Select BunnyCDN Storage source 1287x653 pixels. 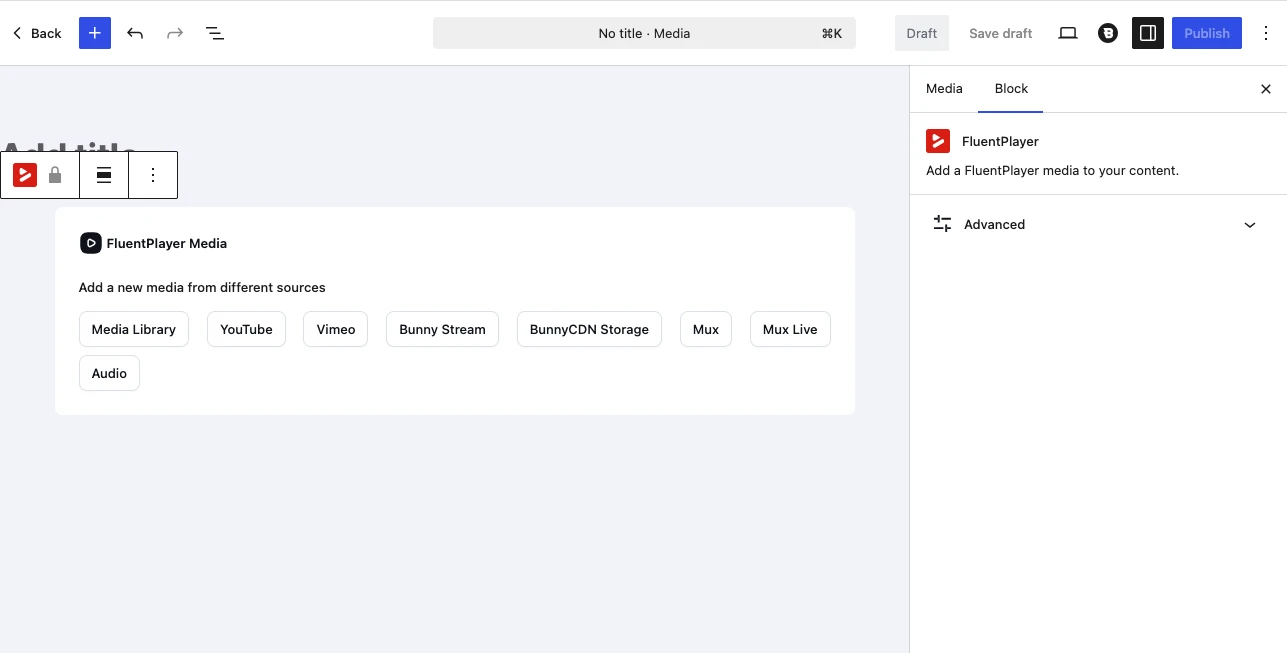pyautogui.click(x=589, y=329)
